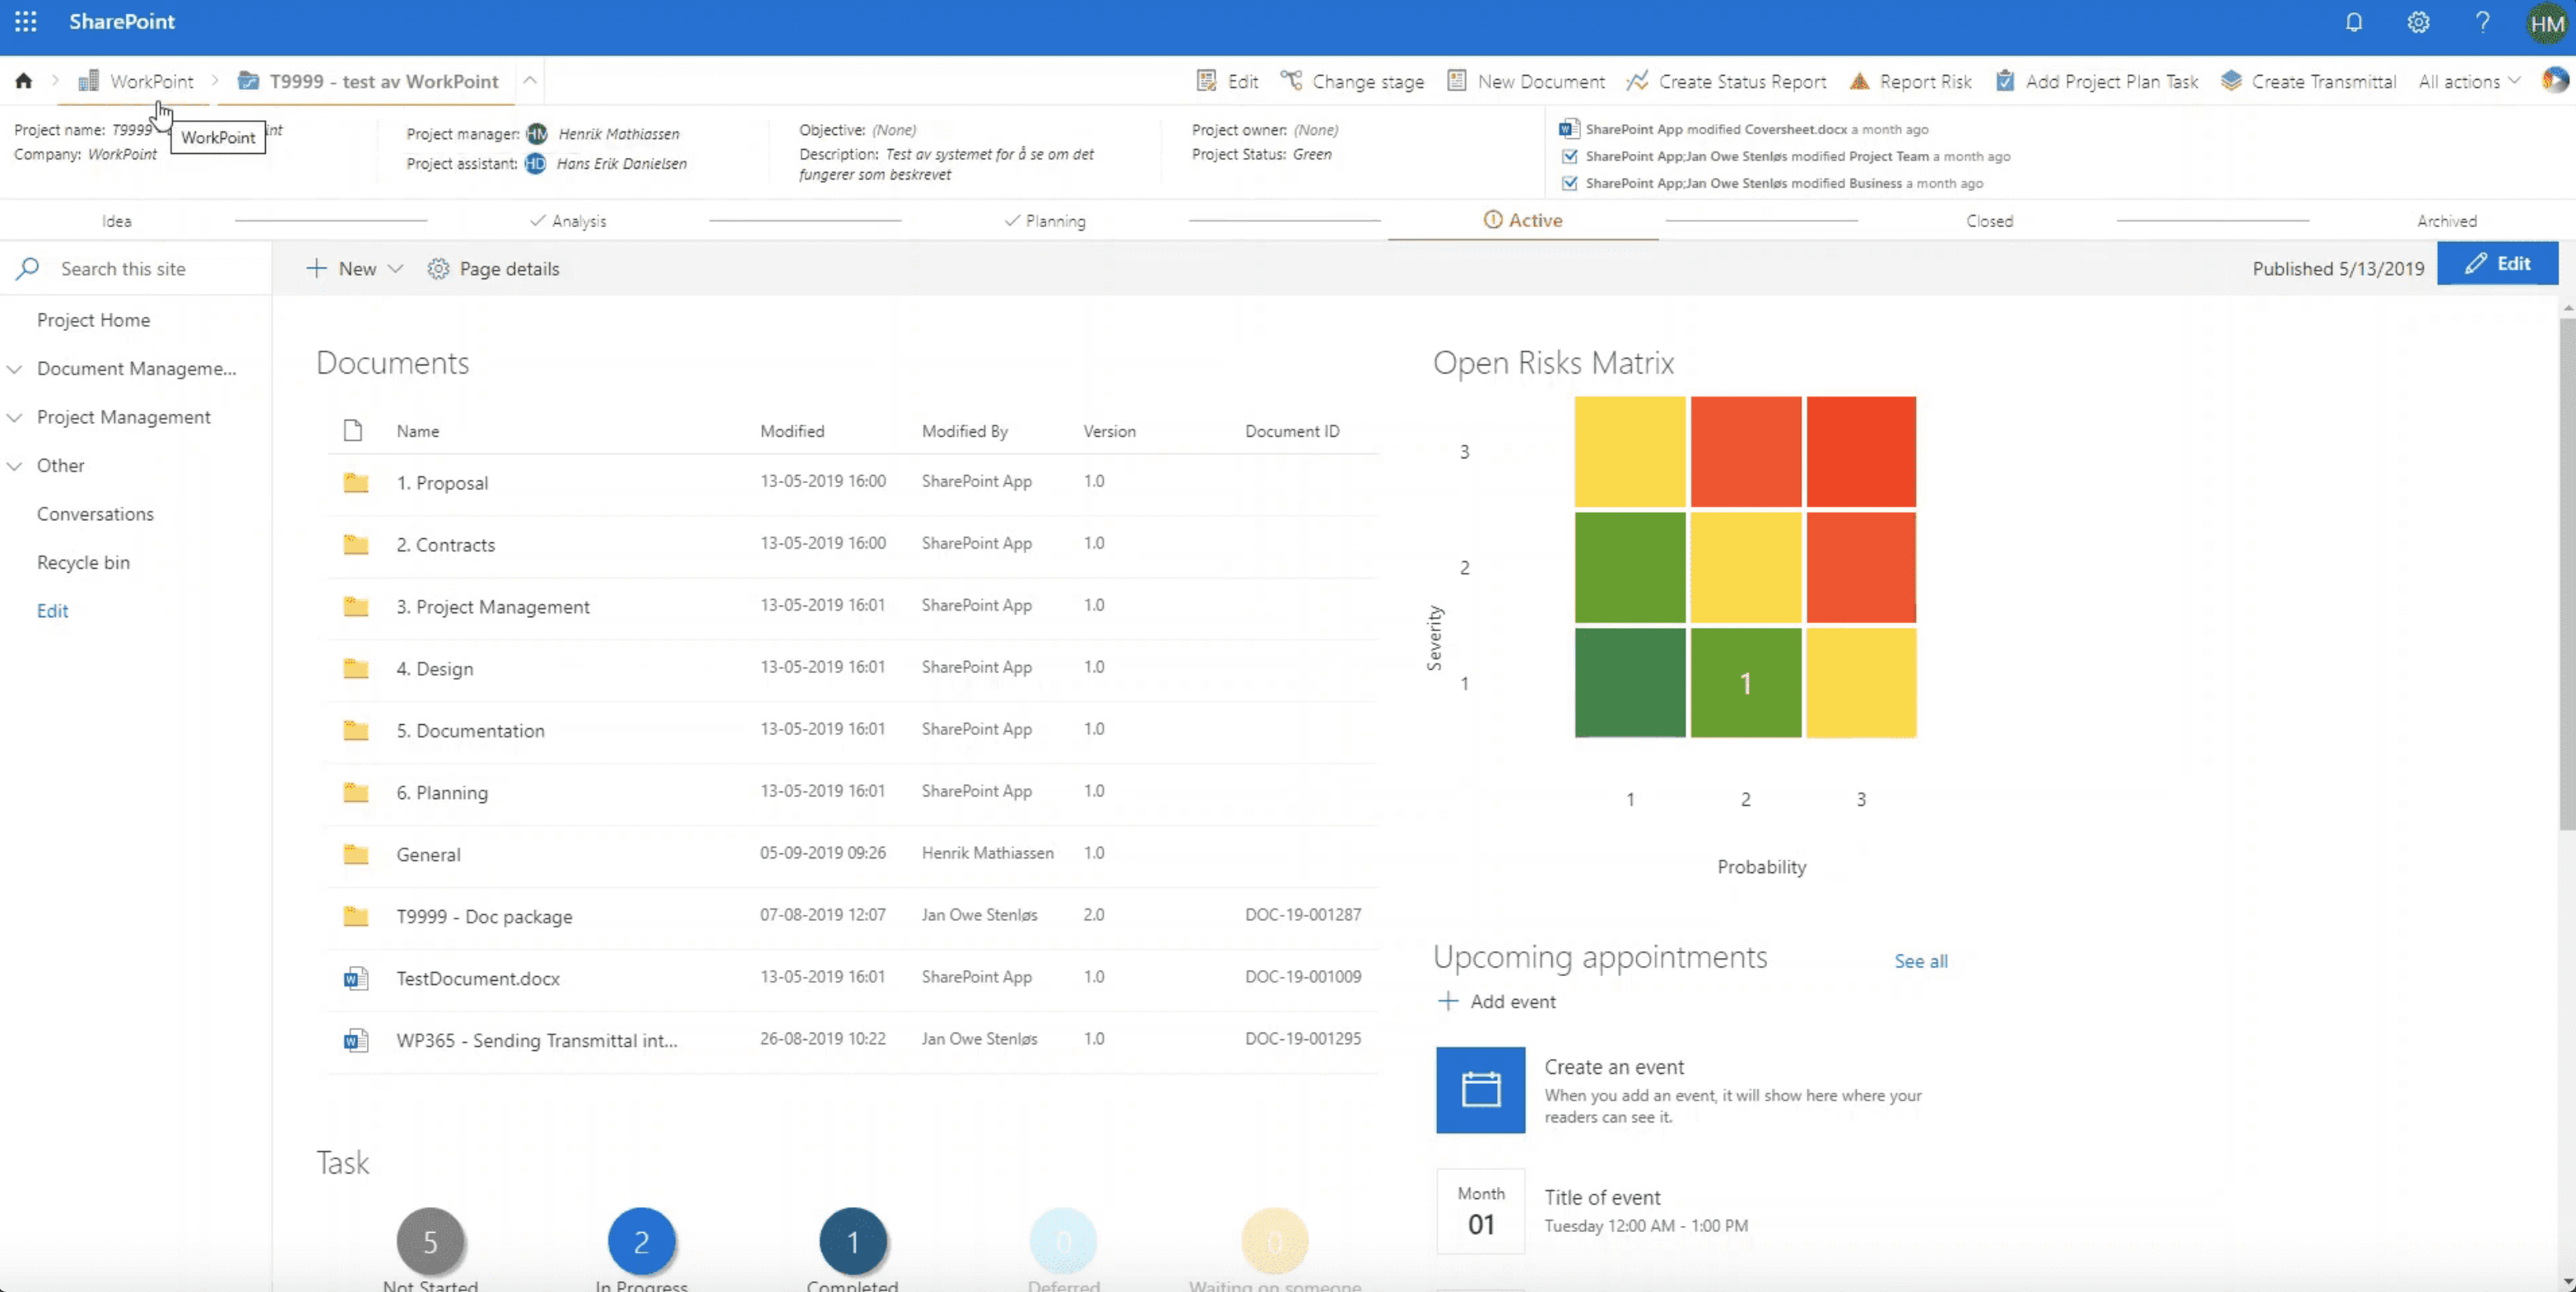Open the General folder row
The height and width of the screenshot is (1292, 2576).
point(852,855)
